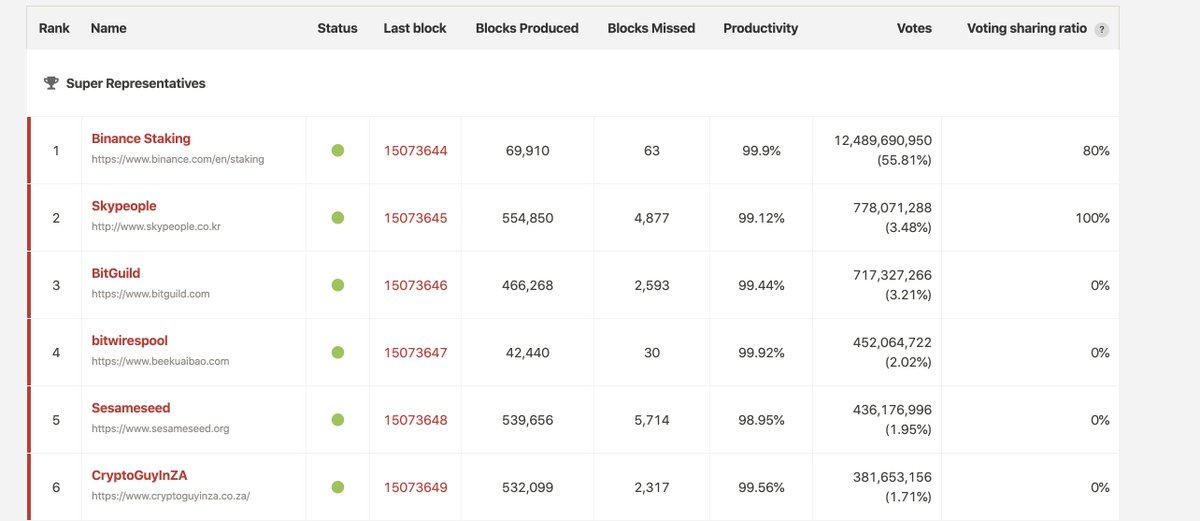Viewport: 1200px width, 521px height.
Task: Click the Votes column header
Action: [x=914, y=28]
